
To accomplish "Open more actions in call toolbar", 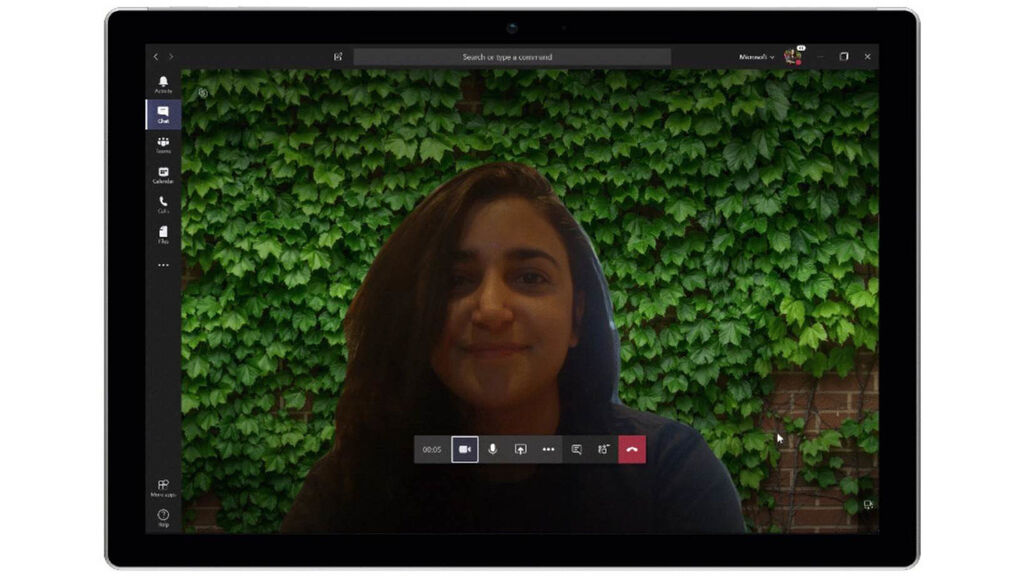I will (x=548, y=450).
